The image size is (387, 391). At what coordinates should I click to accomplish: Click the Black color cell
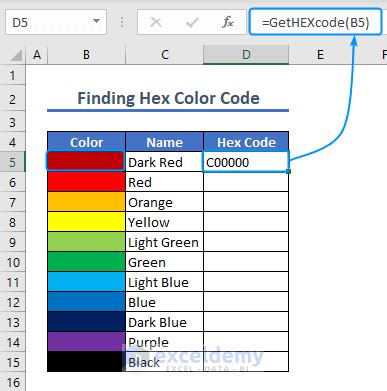tap(86, 362)
